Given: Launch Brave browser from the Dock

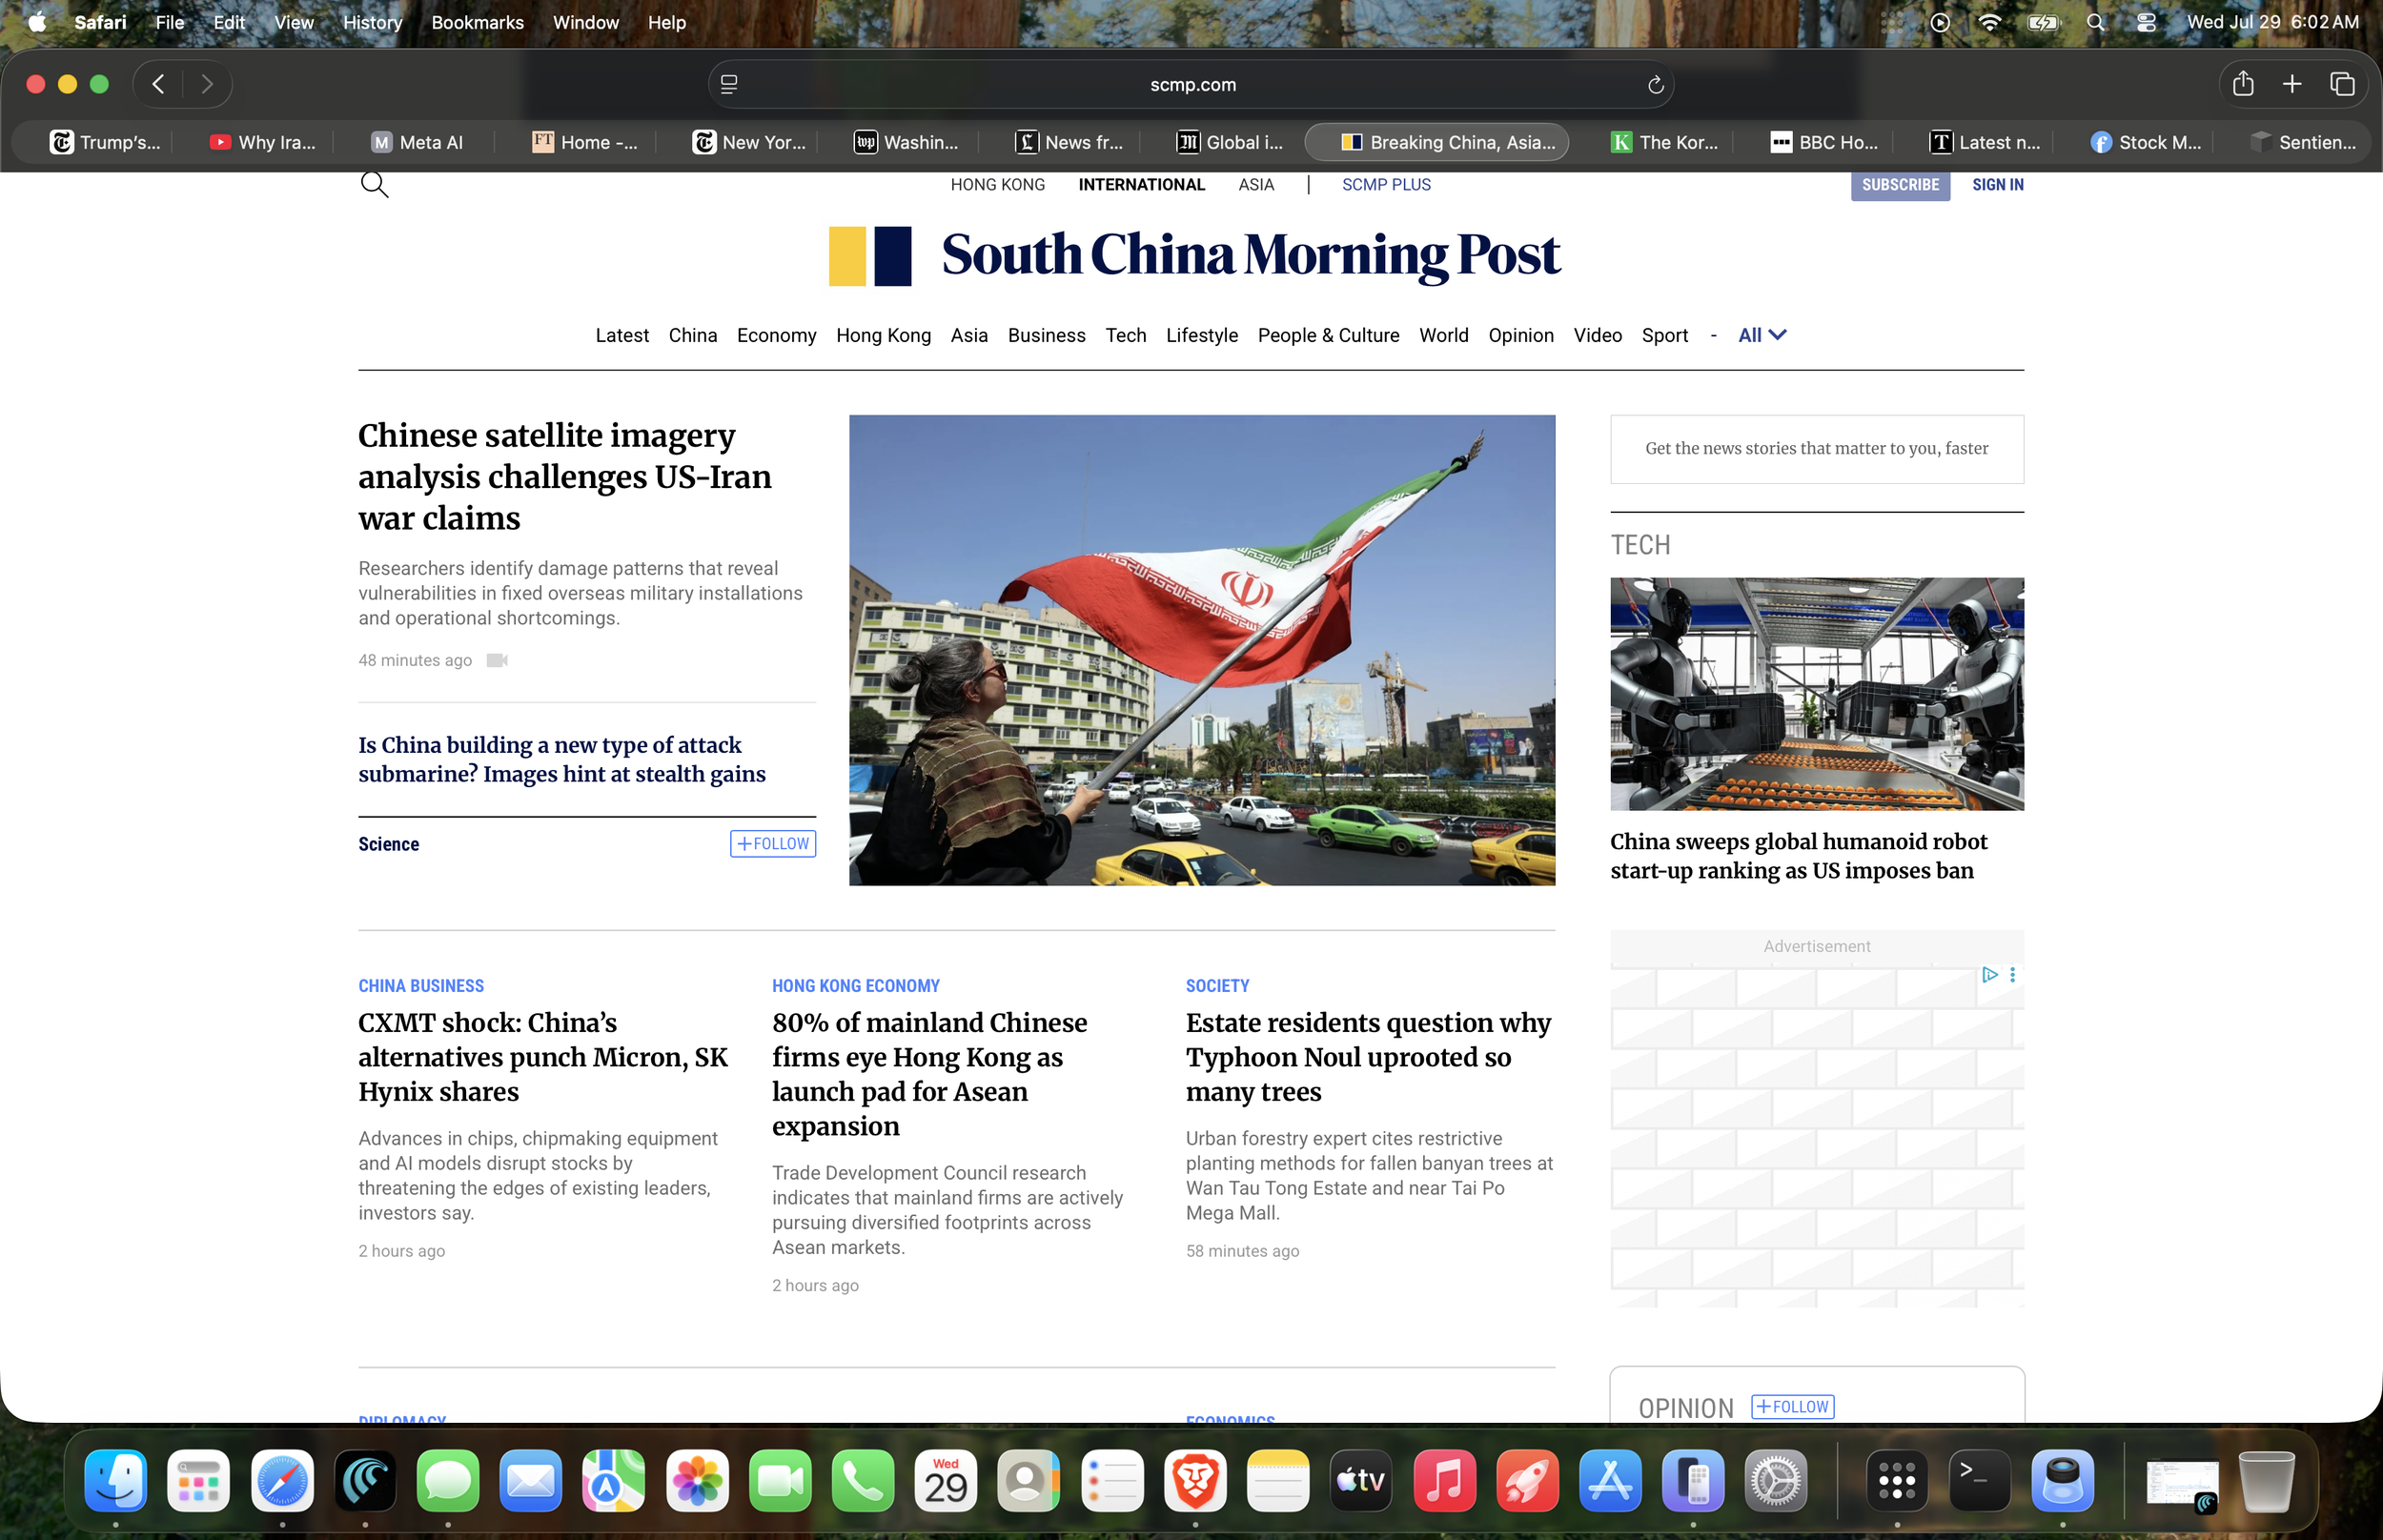Looking at the screenshot, I should click(x=1195, y=1480).
